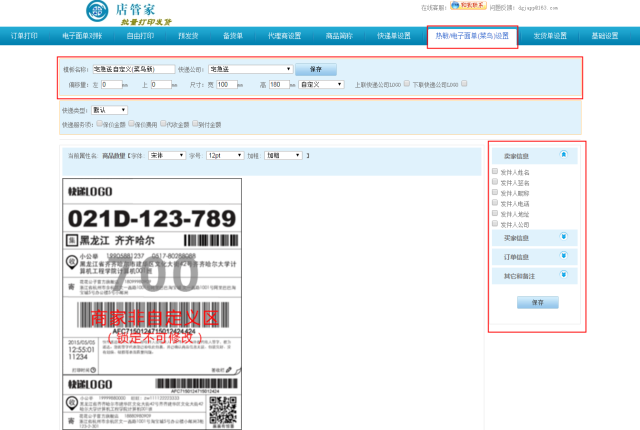Screen dimensions: 640x430
Task: Expand the 订单信息 section arrow icon
Action: pyautogui.click(x=563, y=257)
